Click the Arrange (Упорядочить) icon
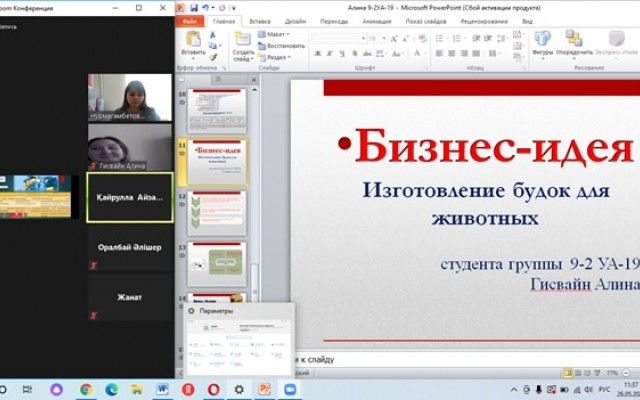Viewport: 640px width, 400px height. pos(573,40)
